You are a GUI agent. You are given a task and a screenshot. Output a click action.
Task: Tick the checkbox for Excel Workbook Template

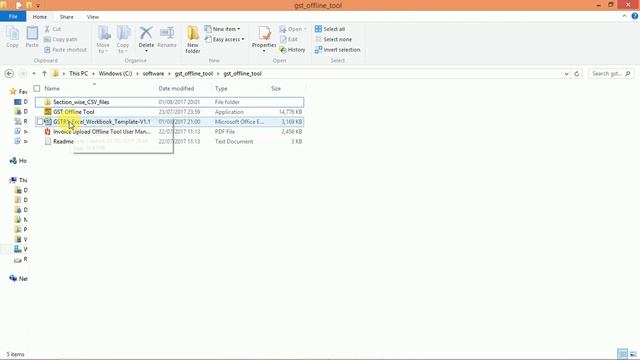(40, 122)
